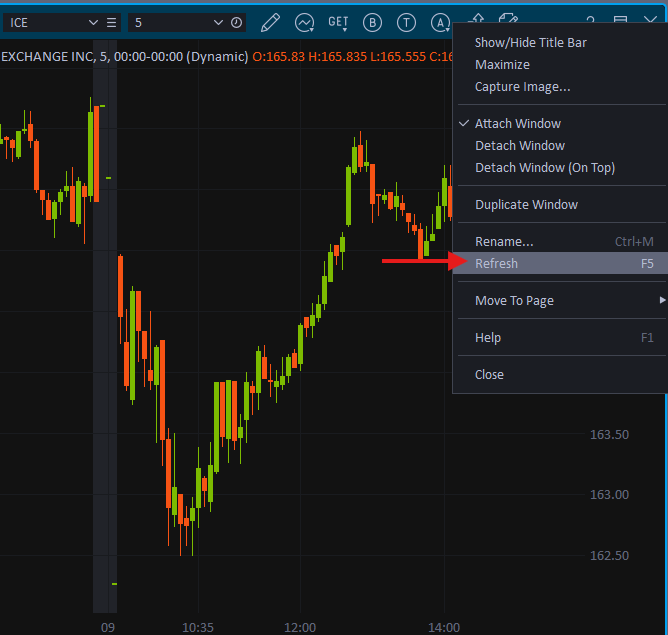Open Rename... from the context menu
Image resolution: width=668 pixels, height=635 pixels.
504,242
